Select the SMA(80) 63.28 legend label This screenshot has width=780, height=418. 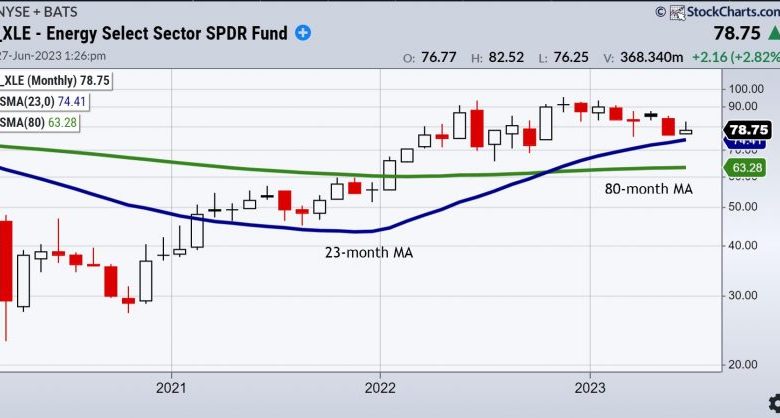pyautogui.click(x=39, y=122)
